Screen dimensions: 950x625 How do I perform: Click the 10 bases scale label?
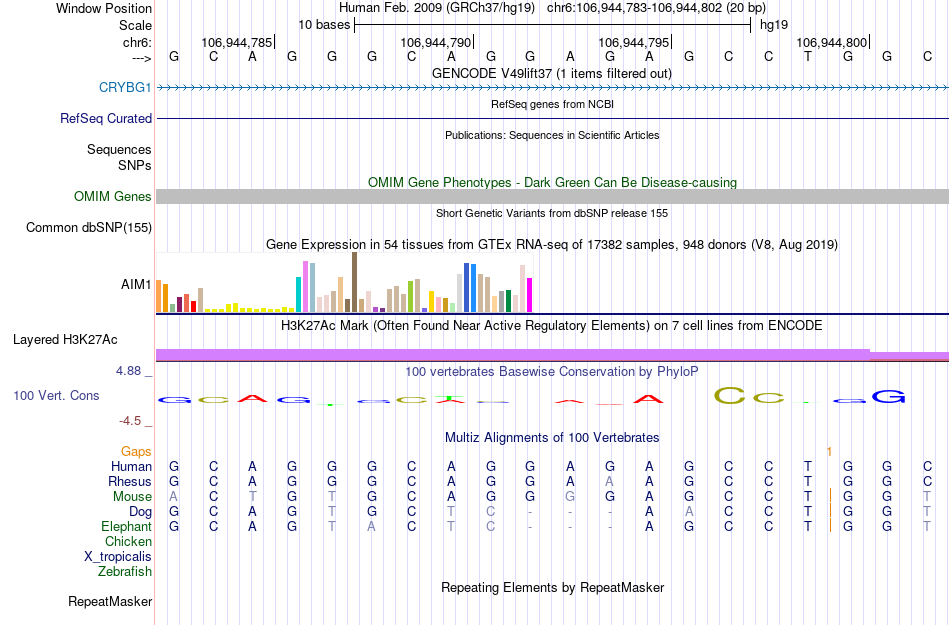pos(324,25)
